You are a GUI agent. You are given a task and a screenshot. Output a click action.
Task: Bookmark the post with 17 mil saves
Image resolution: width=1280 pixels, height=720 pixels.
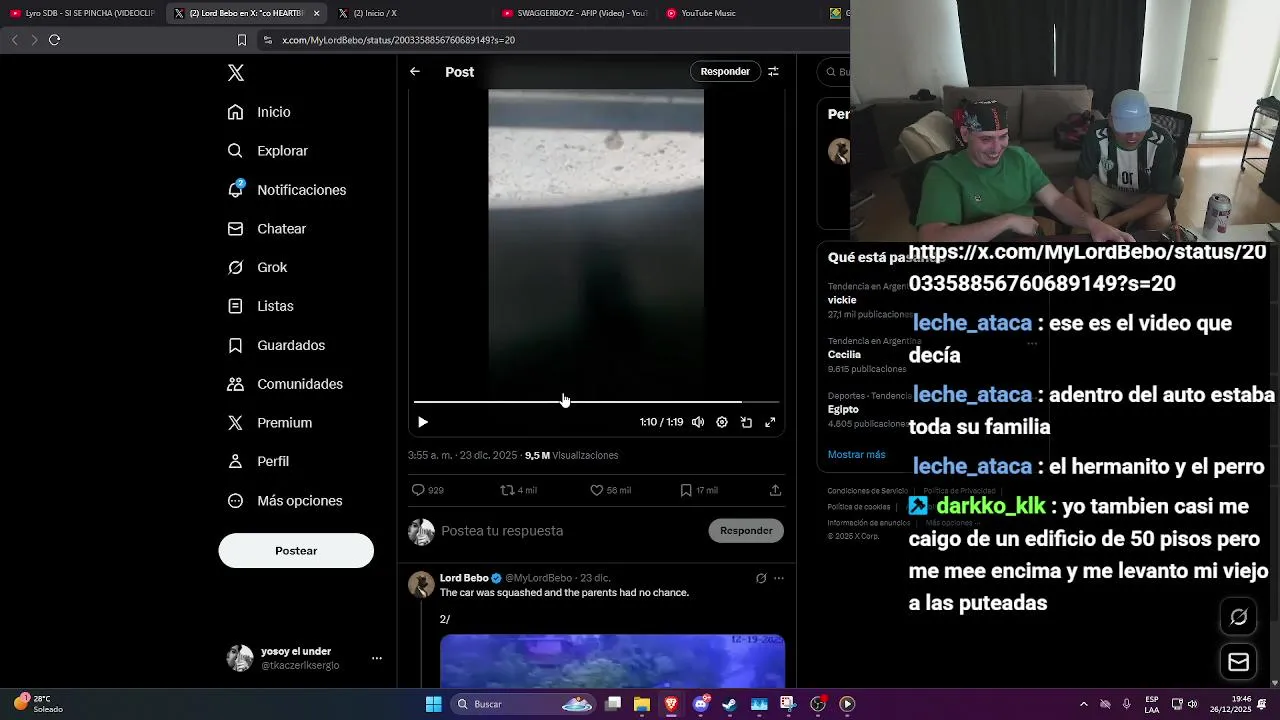(686, 490)
